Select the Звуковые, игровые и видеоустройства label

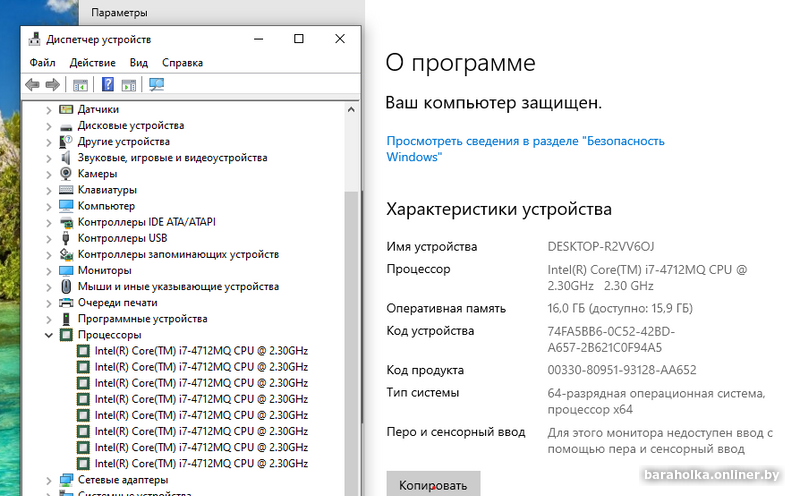pyautogui.click(x=172, y=158)
